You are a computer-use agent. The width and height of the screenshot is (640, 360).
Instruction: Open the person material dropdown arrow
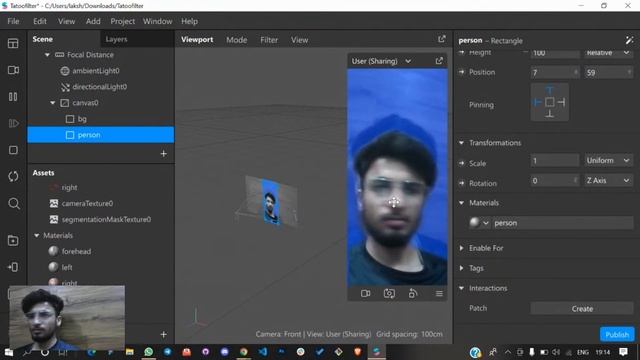tap(485, 223)
